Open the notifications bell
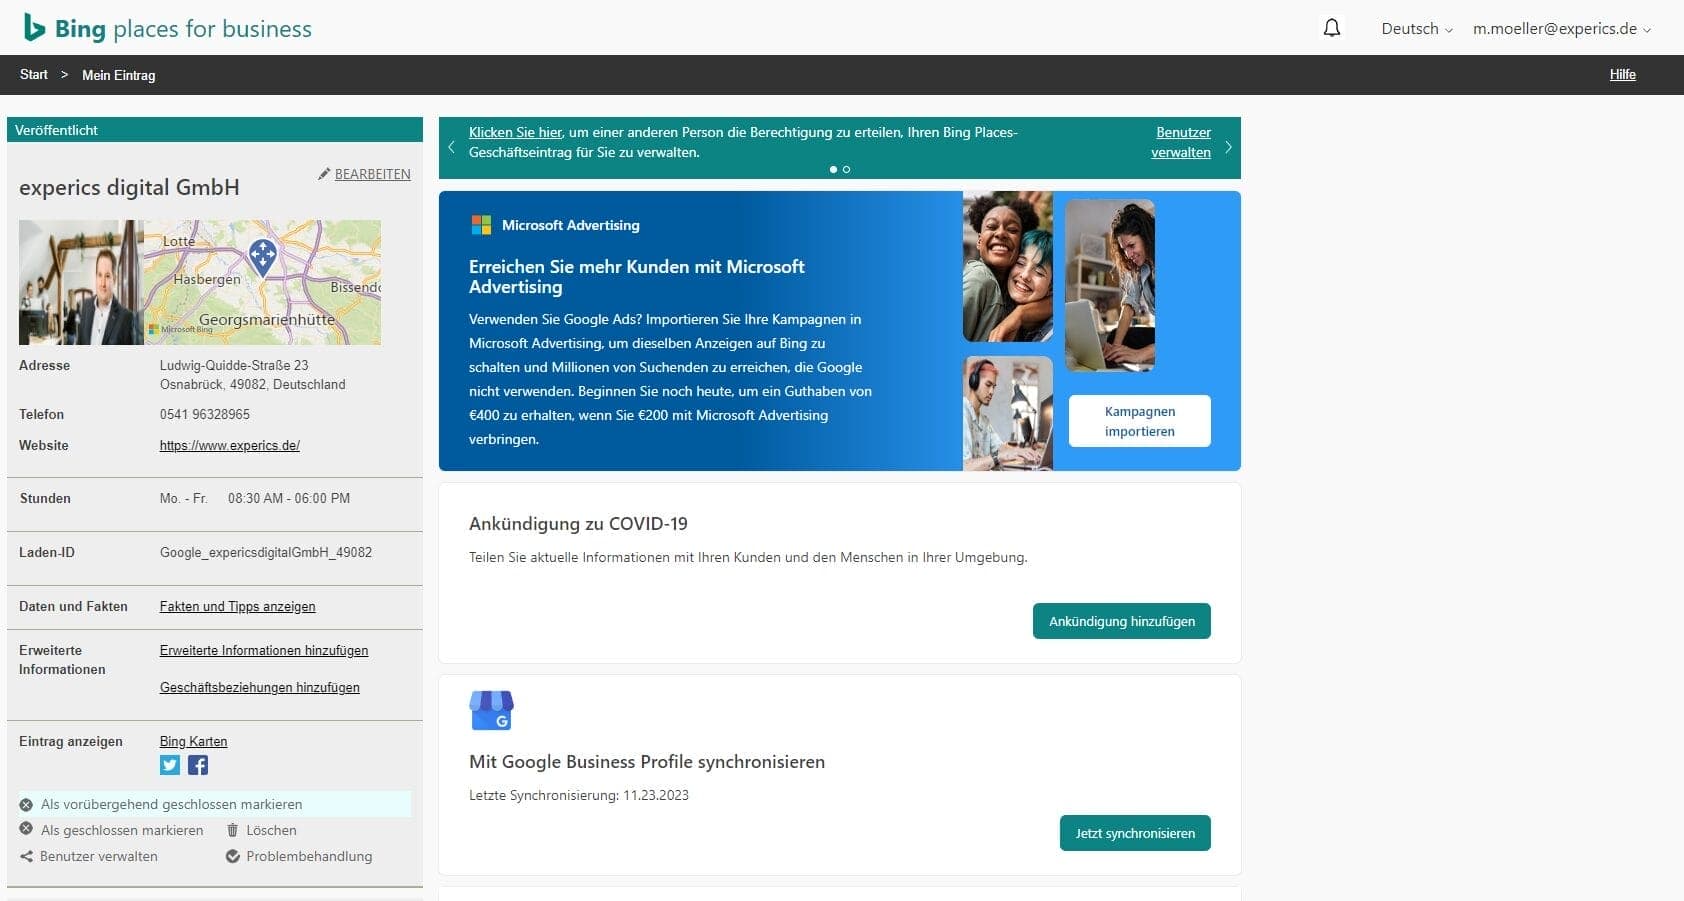Image resolution: width=1684 pixels, height=901 pixels. point(1331,28)
